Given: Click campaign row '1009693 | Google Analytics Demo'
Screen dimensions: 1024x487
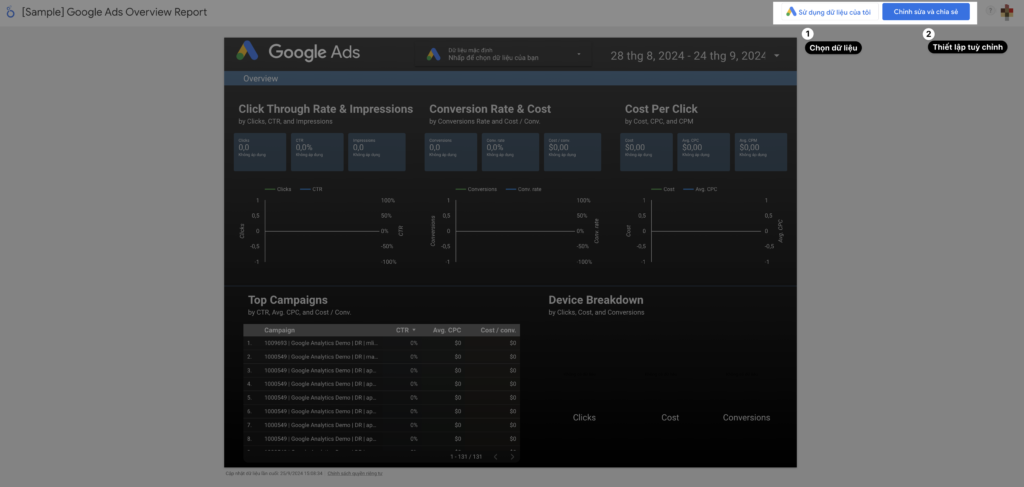Looking at the screenshot, I should [382, 343].
